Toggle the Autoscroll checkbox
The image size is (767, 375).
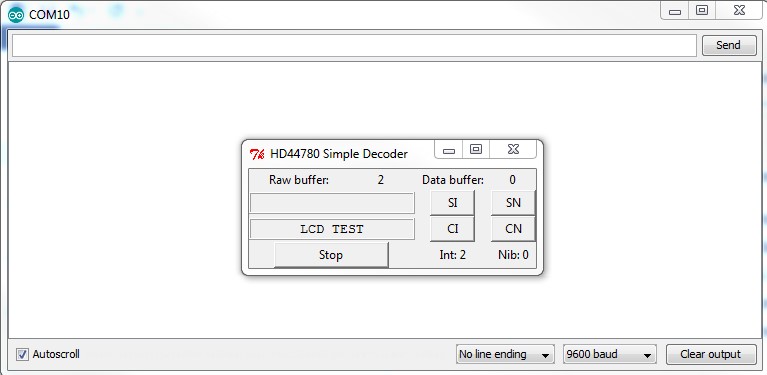pyautogui.click(x=22, y=354)
